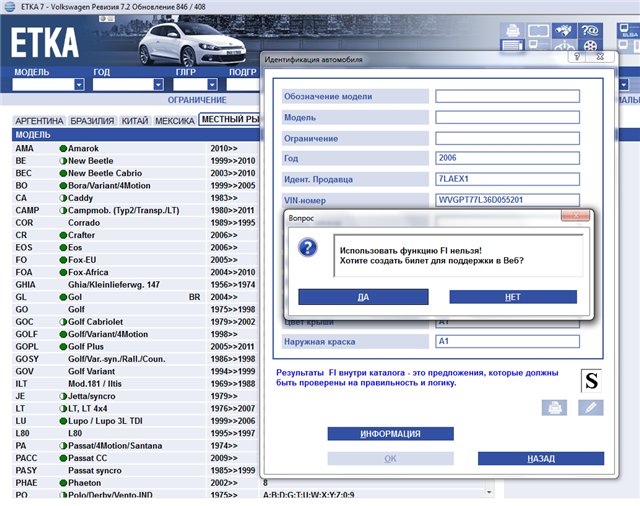Click ДА in the Вопрос dialog
The width and height of the screenshot is (640, 506).
(363, 297)
